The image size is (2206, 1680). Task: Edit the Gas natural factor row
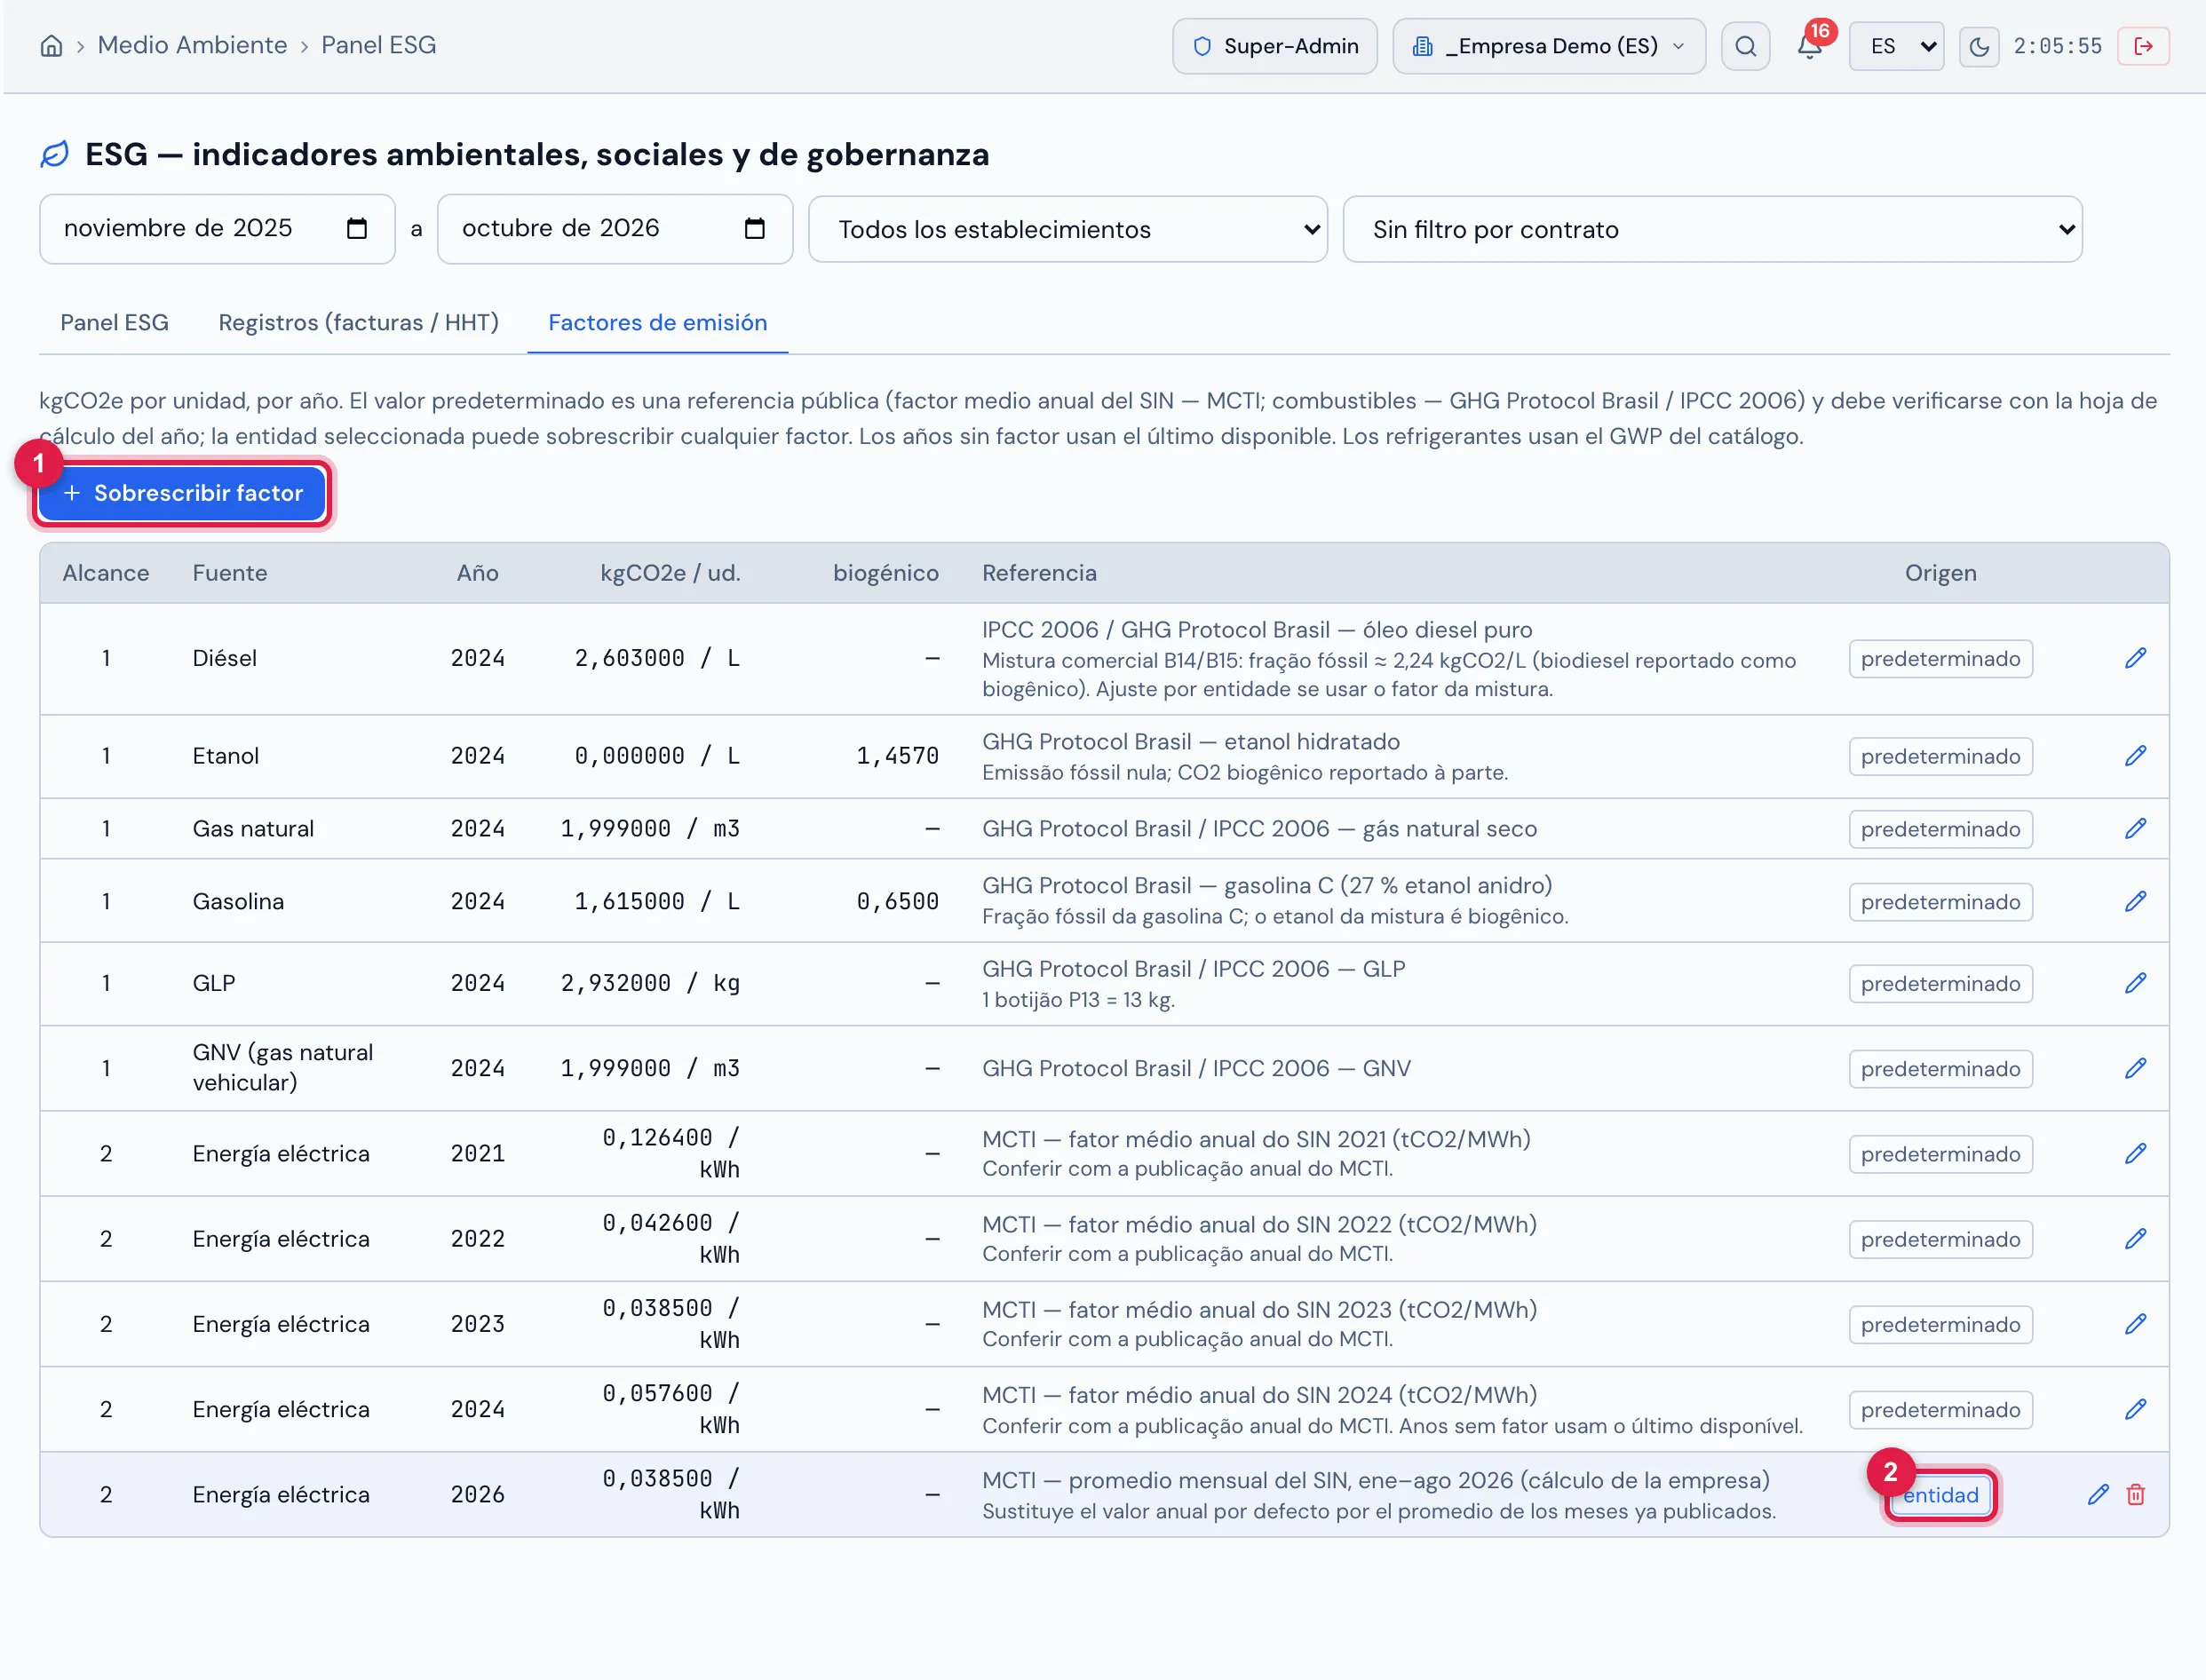coord(2135,829)
